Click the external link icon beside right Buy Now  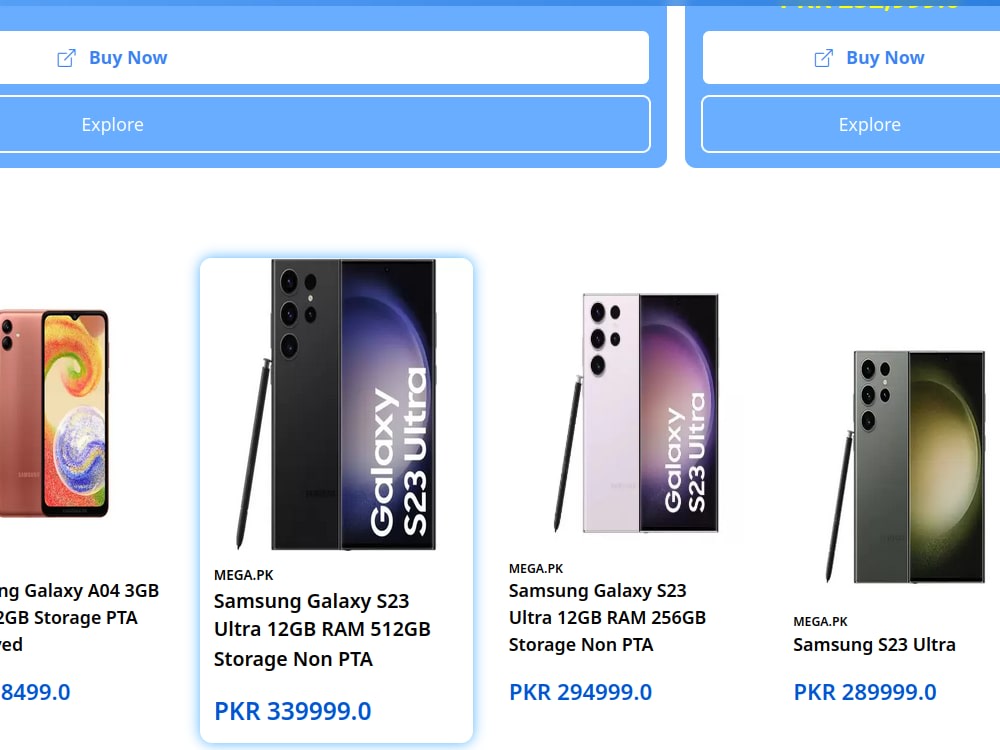tap(823, 58)
